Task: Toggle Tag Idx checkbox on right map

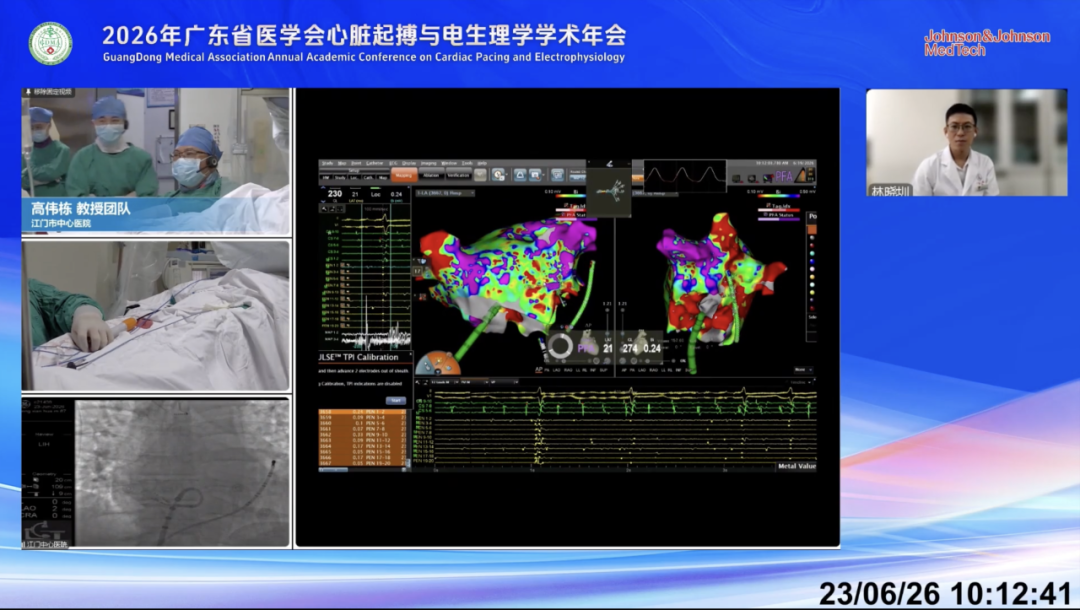Action: 769,205
